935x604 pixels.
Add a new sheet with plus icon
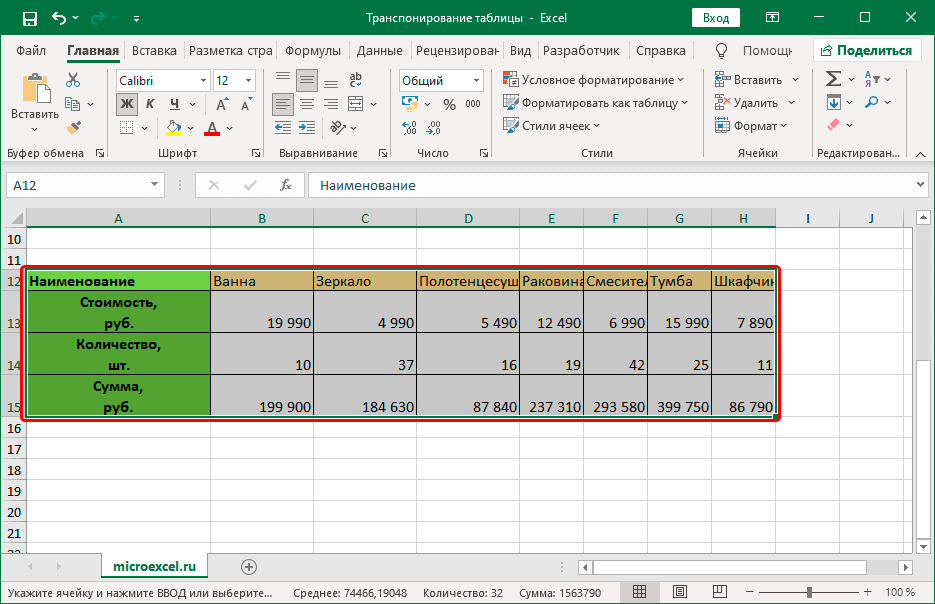pyautogui.click(x=249, y=567)
